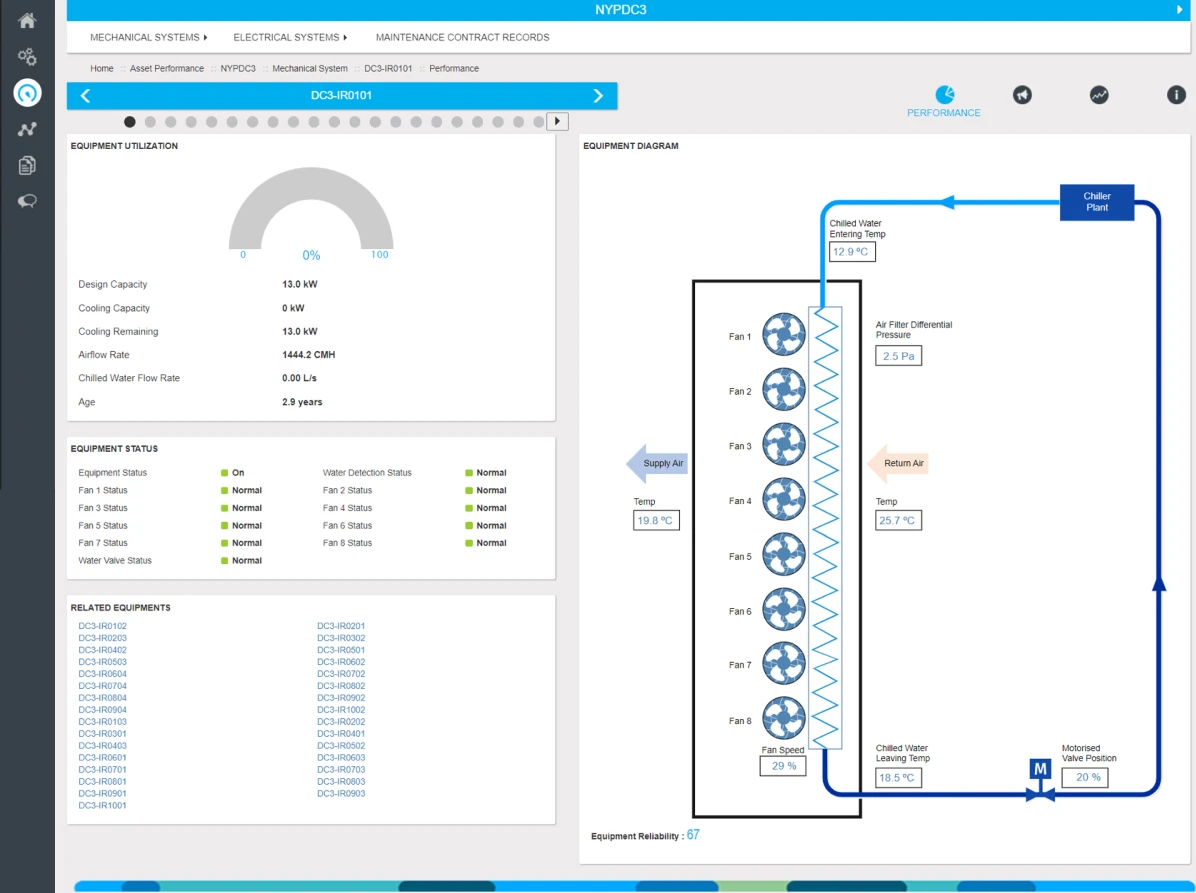Screen dimensions: 1196x893
Task: Click the Fan 4 icon in diagram
Action: [783, 500]
